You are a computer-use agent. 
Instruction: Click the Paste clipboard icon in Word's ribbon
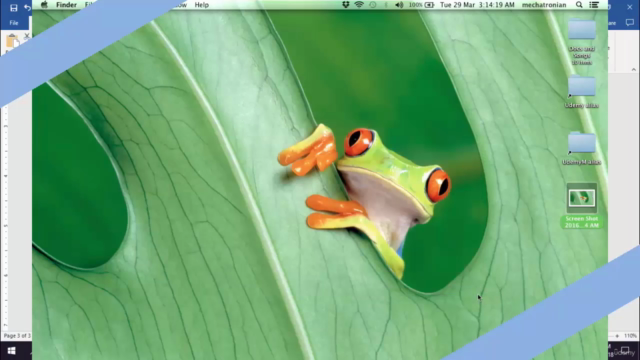[x=13, y=42]
